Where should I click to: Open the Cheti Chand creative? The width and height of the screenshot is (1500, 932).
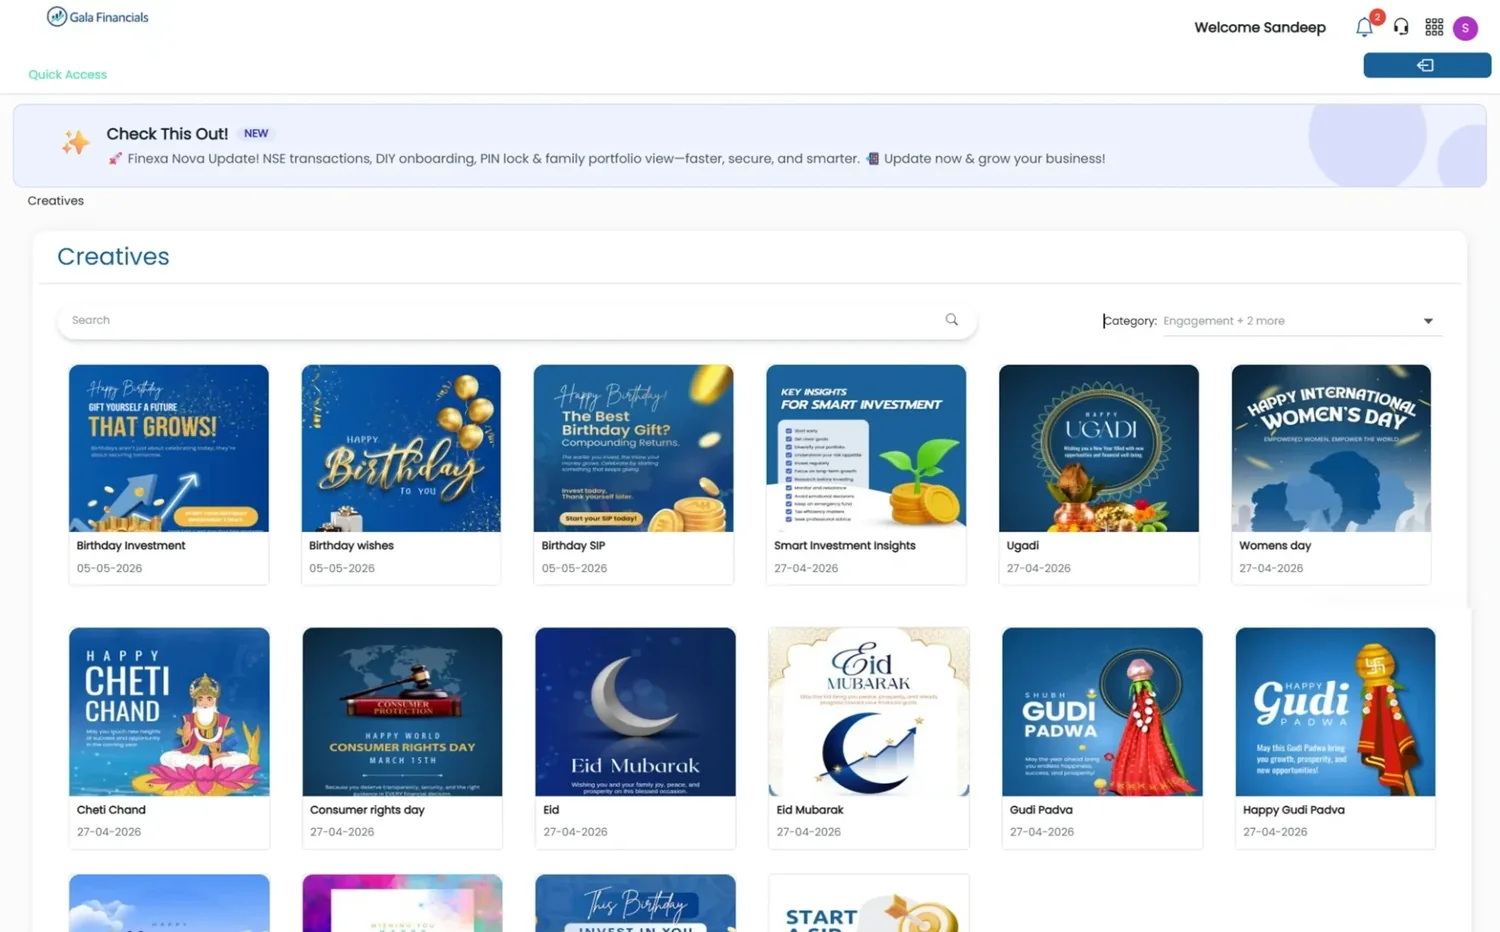(x=169, y=738)
